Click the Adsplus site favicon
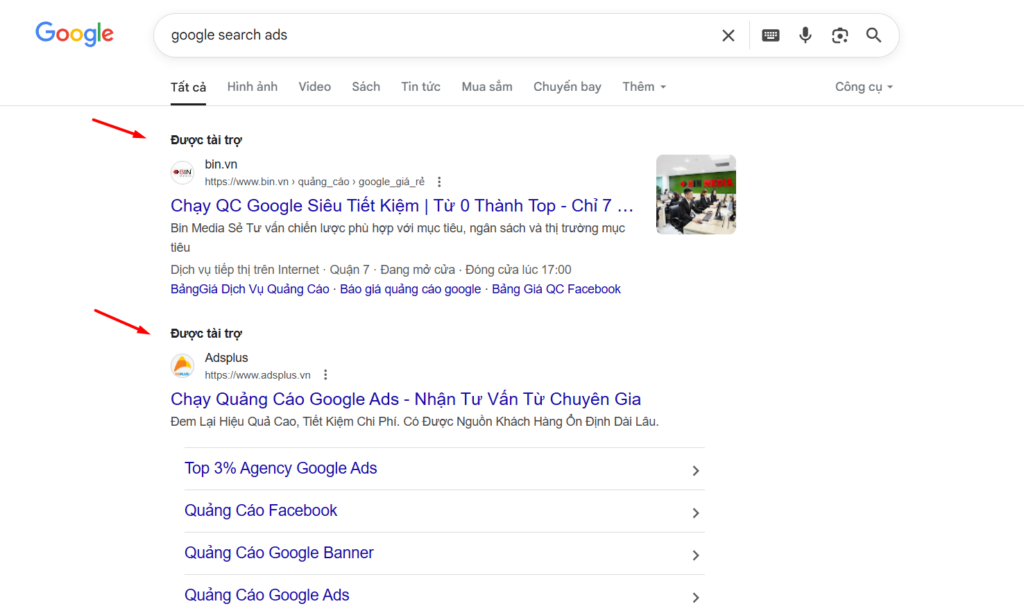Image resolution: width=1024 pixels, height=613 pixels. (x=182, y=366)
